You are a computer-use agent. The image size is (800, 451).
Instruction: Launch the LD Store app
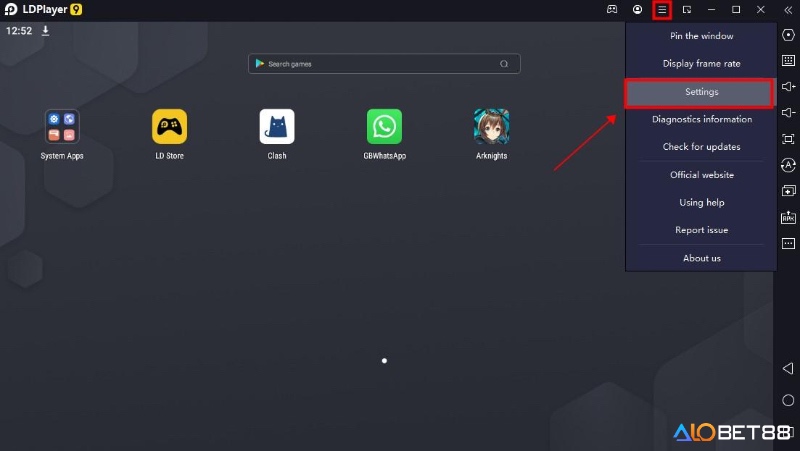coord(169,127)
